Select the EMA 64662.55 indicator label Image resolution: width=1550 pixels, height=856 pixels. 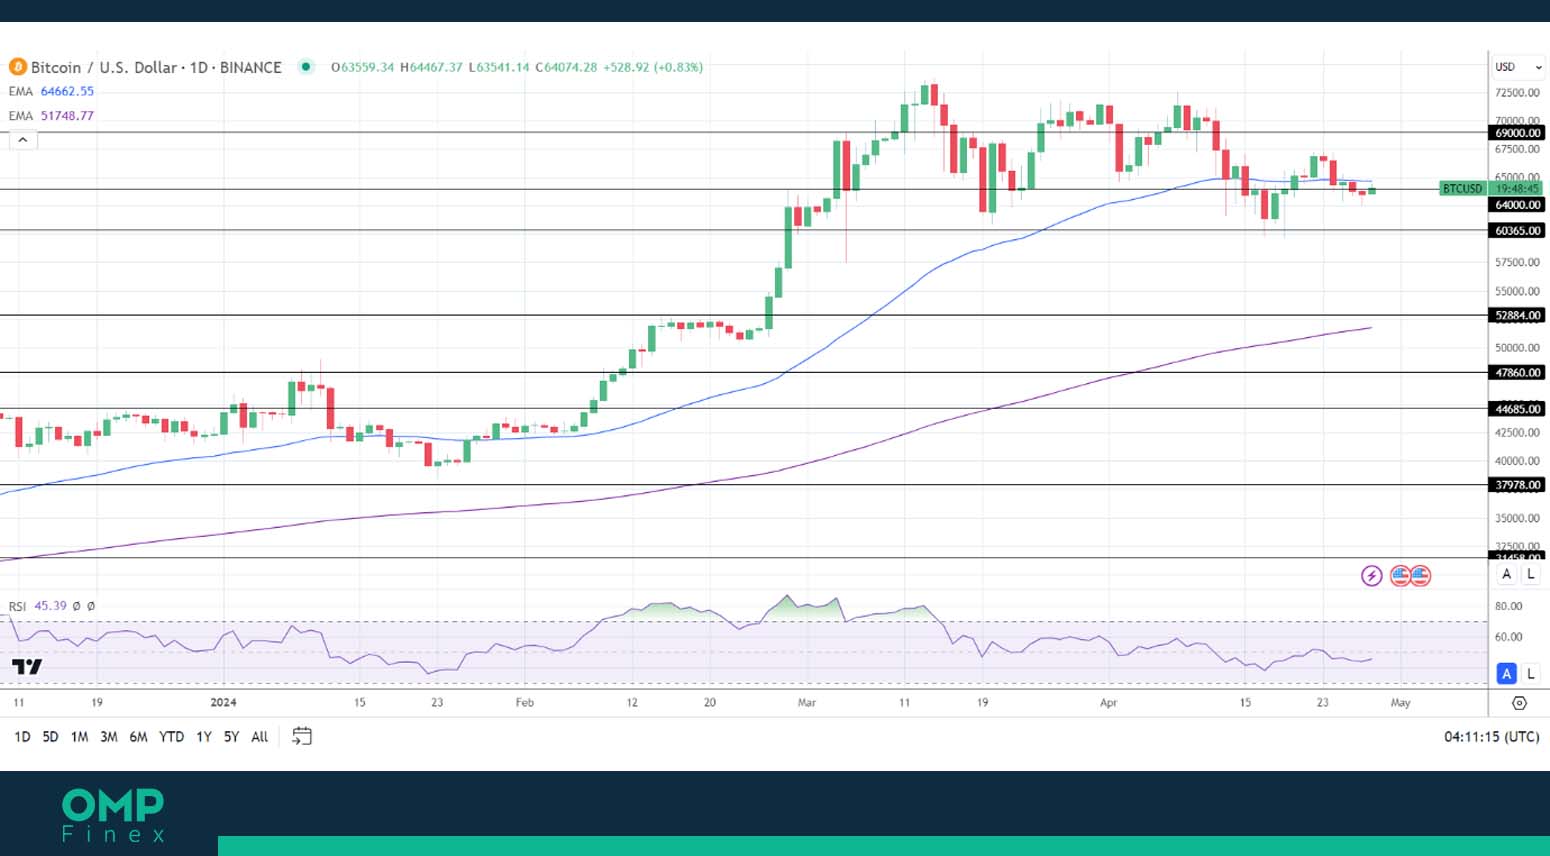click(x=51, y=91)
